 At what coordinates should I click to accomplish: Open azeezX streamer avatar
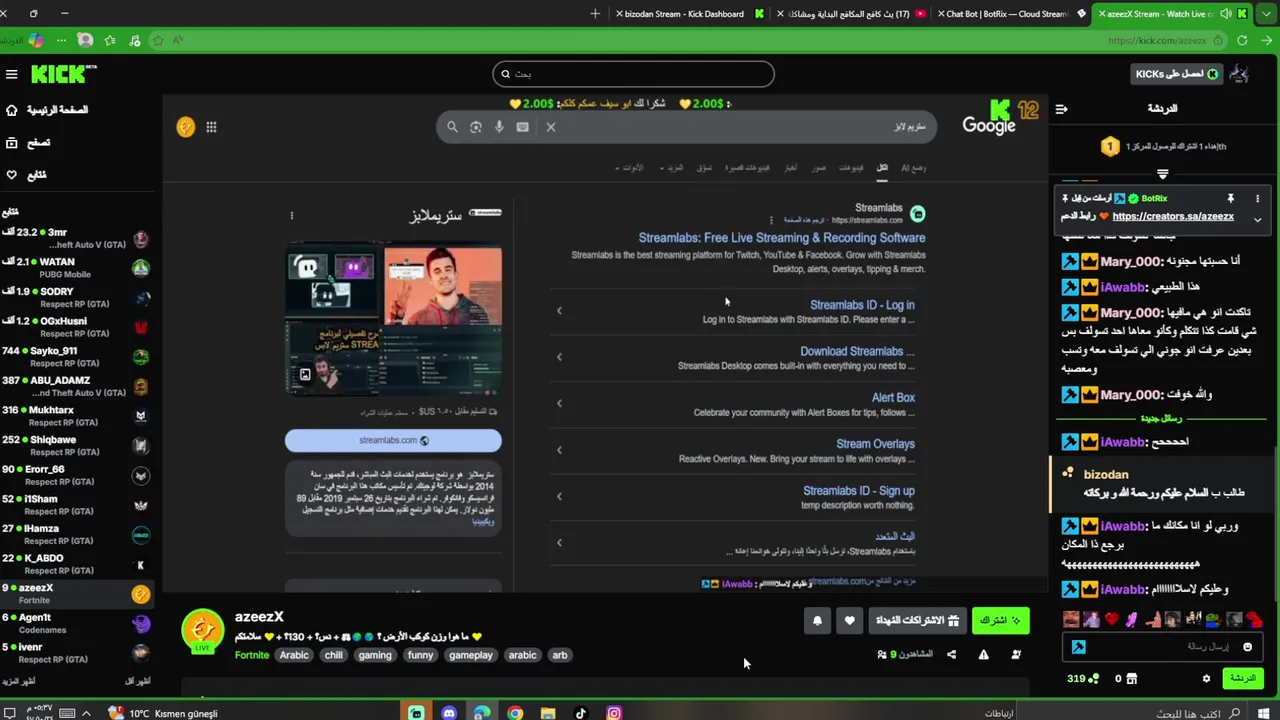(x=202, y=631)
